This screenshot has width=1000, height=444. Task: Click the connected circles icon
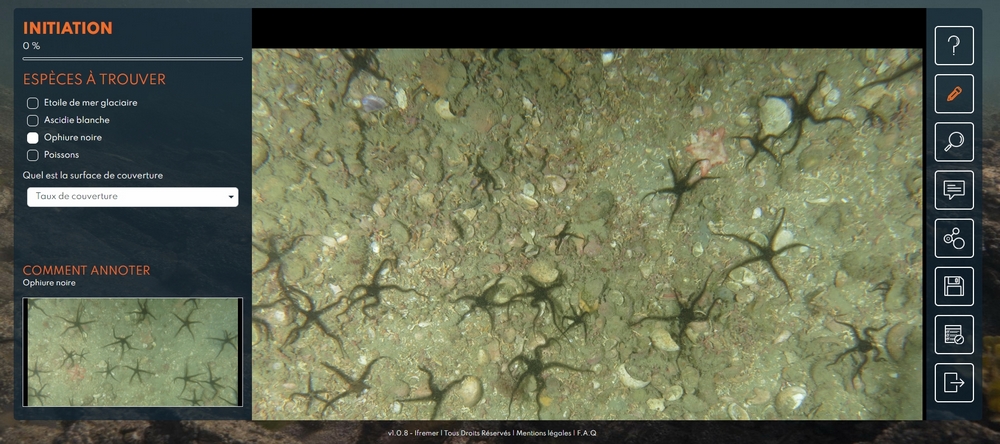click(954, 238)
